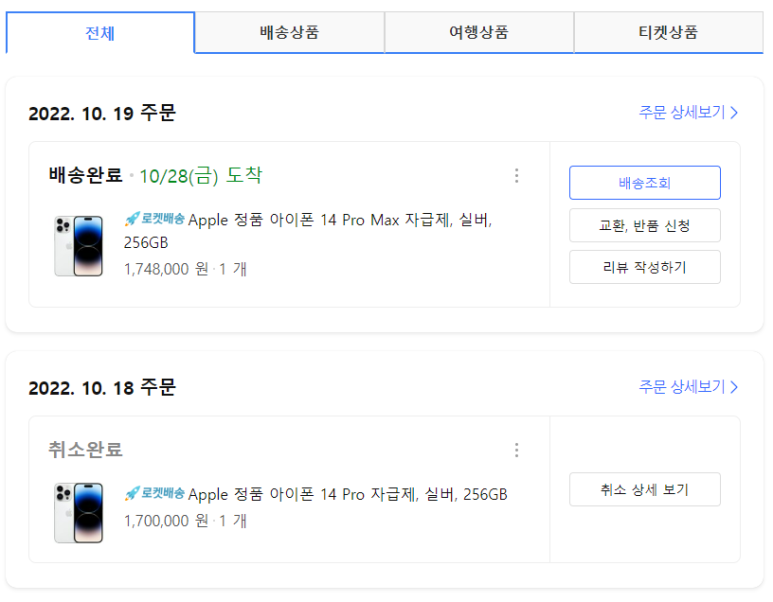Click the 1,700,000 원 price text

click(166, 521)
